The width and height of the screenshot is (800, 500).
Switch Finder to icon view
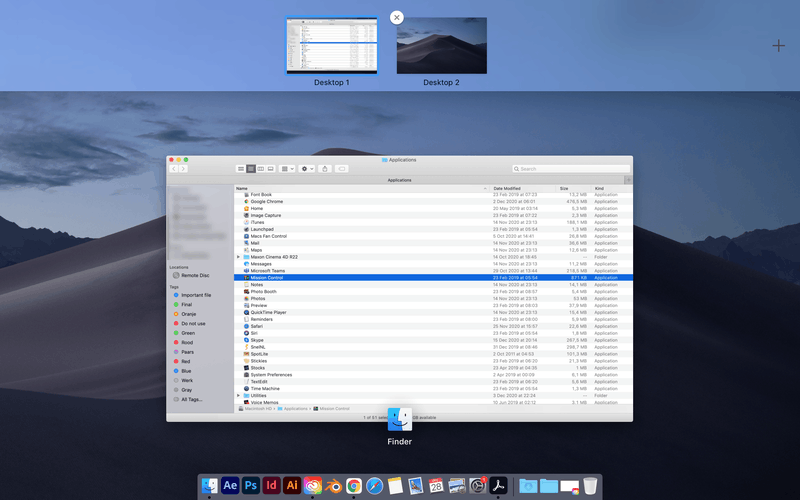coord(241,169)
